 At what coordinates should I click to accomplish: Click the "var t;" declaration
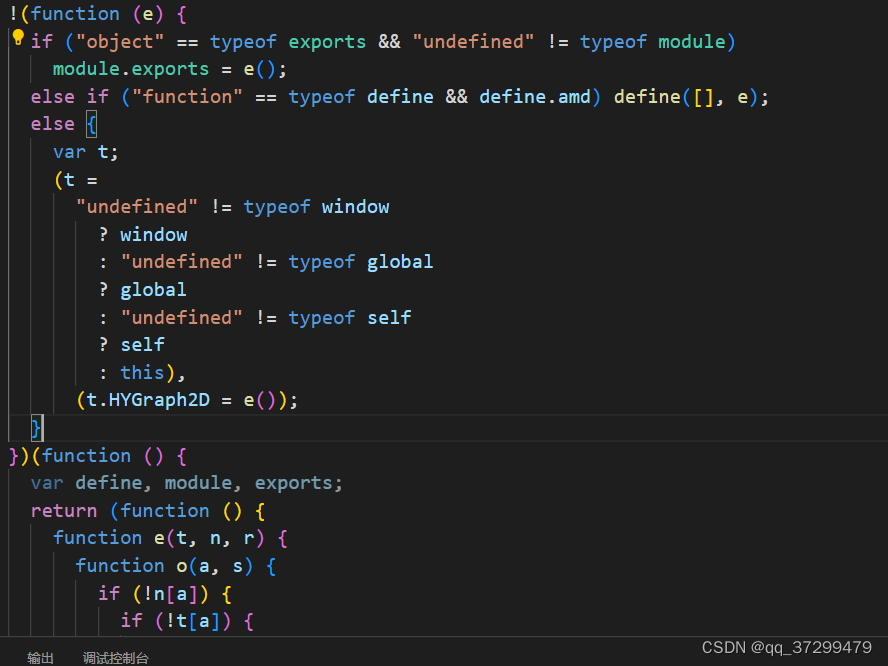point(86,152)
